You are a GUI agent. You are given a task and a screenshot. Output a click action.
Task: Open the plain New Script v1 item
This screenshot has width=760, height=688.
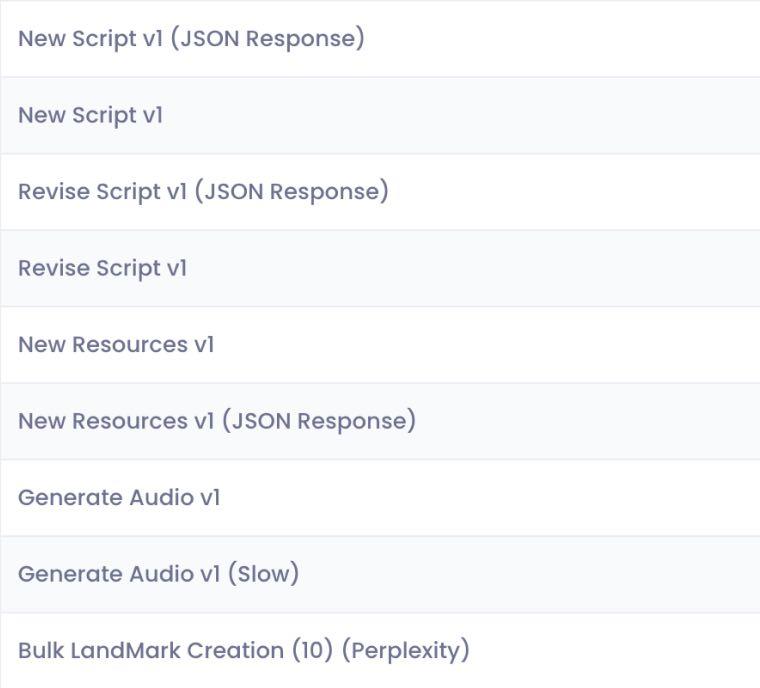point(90,115)
